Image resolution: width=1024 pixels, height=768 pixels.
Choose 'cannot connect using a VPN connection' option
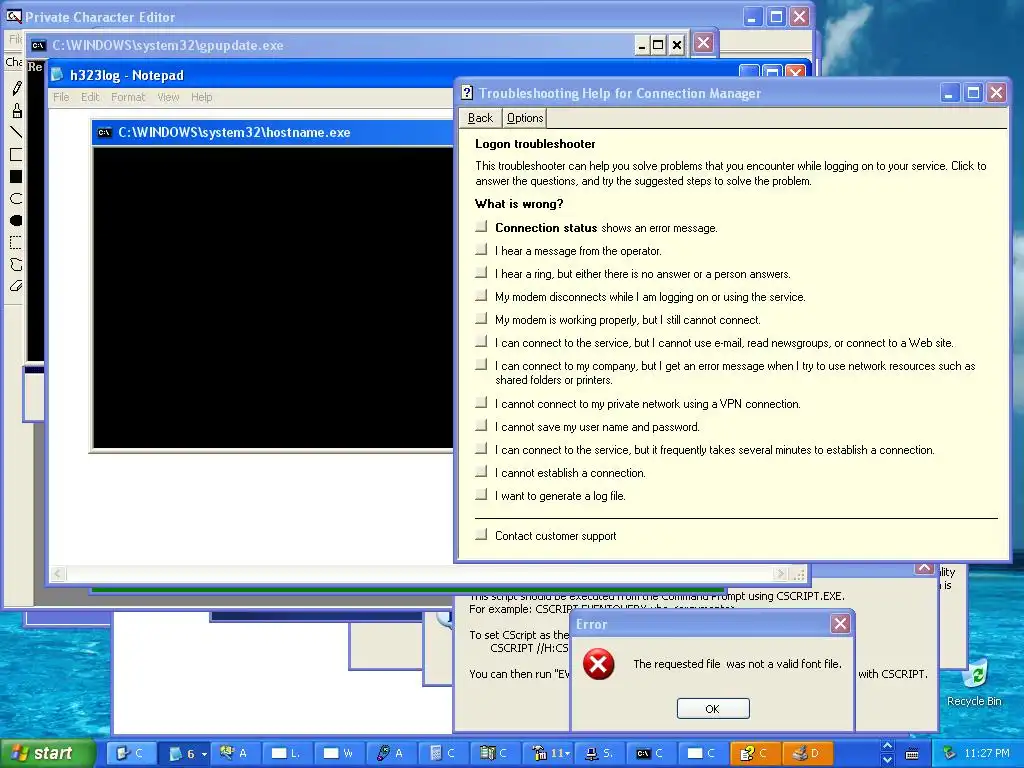[481, 403]
